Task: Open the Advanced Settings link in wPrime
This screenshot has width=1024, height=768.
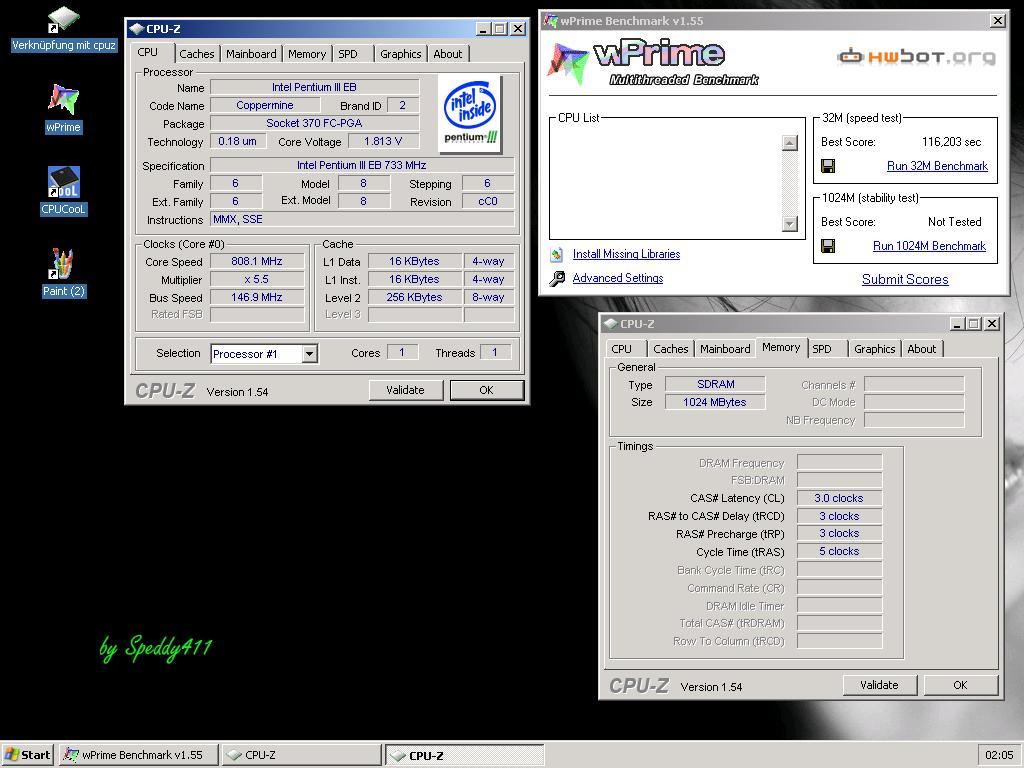Action: click(x=618, y=278)
